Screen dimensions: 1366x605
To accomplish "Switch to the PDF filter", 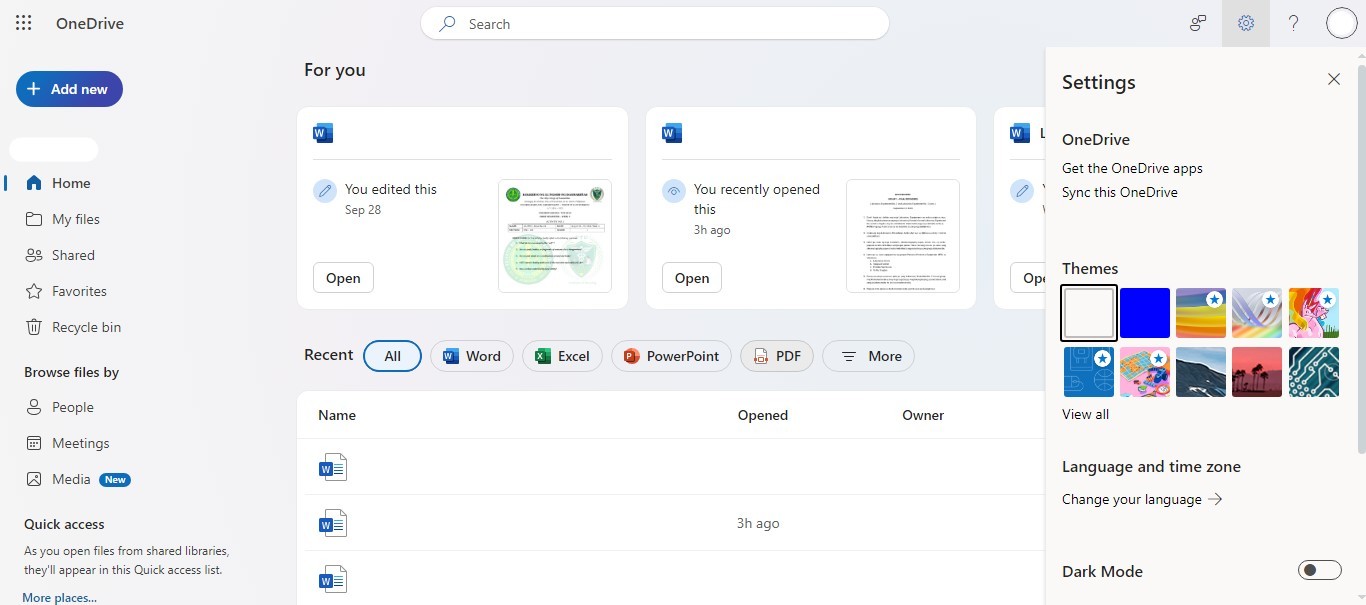I will pos(776,355).
